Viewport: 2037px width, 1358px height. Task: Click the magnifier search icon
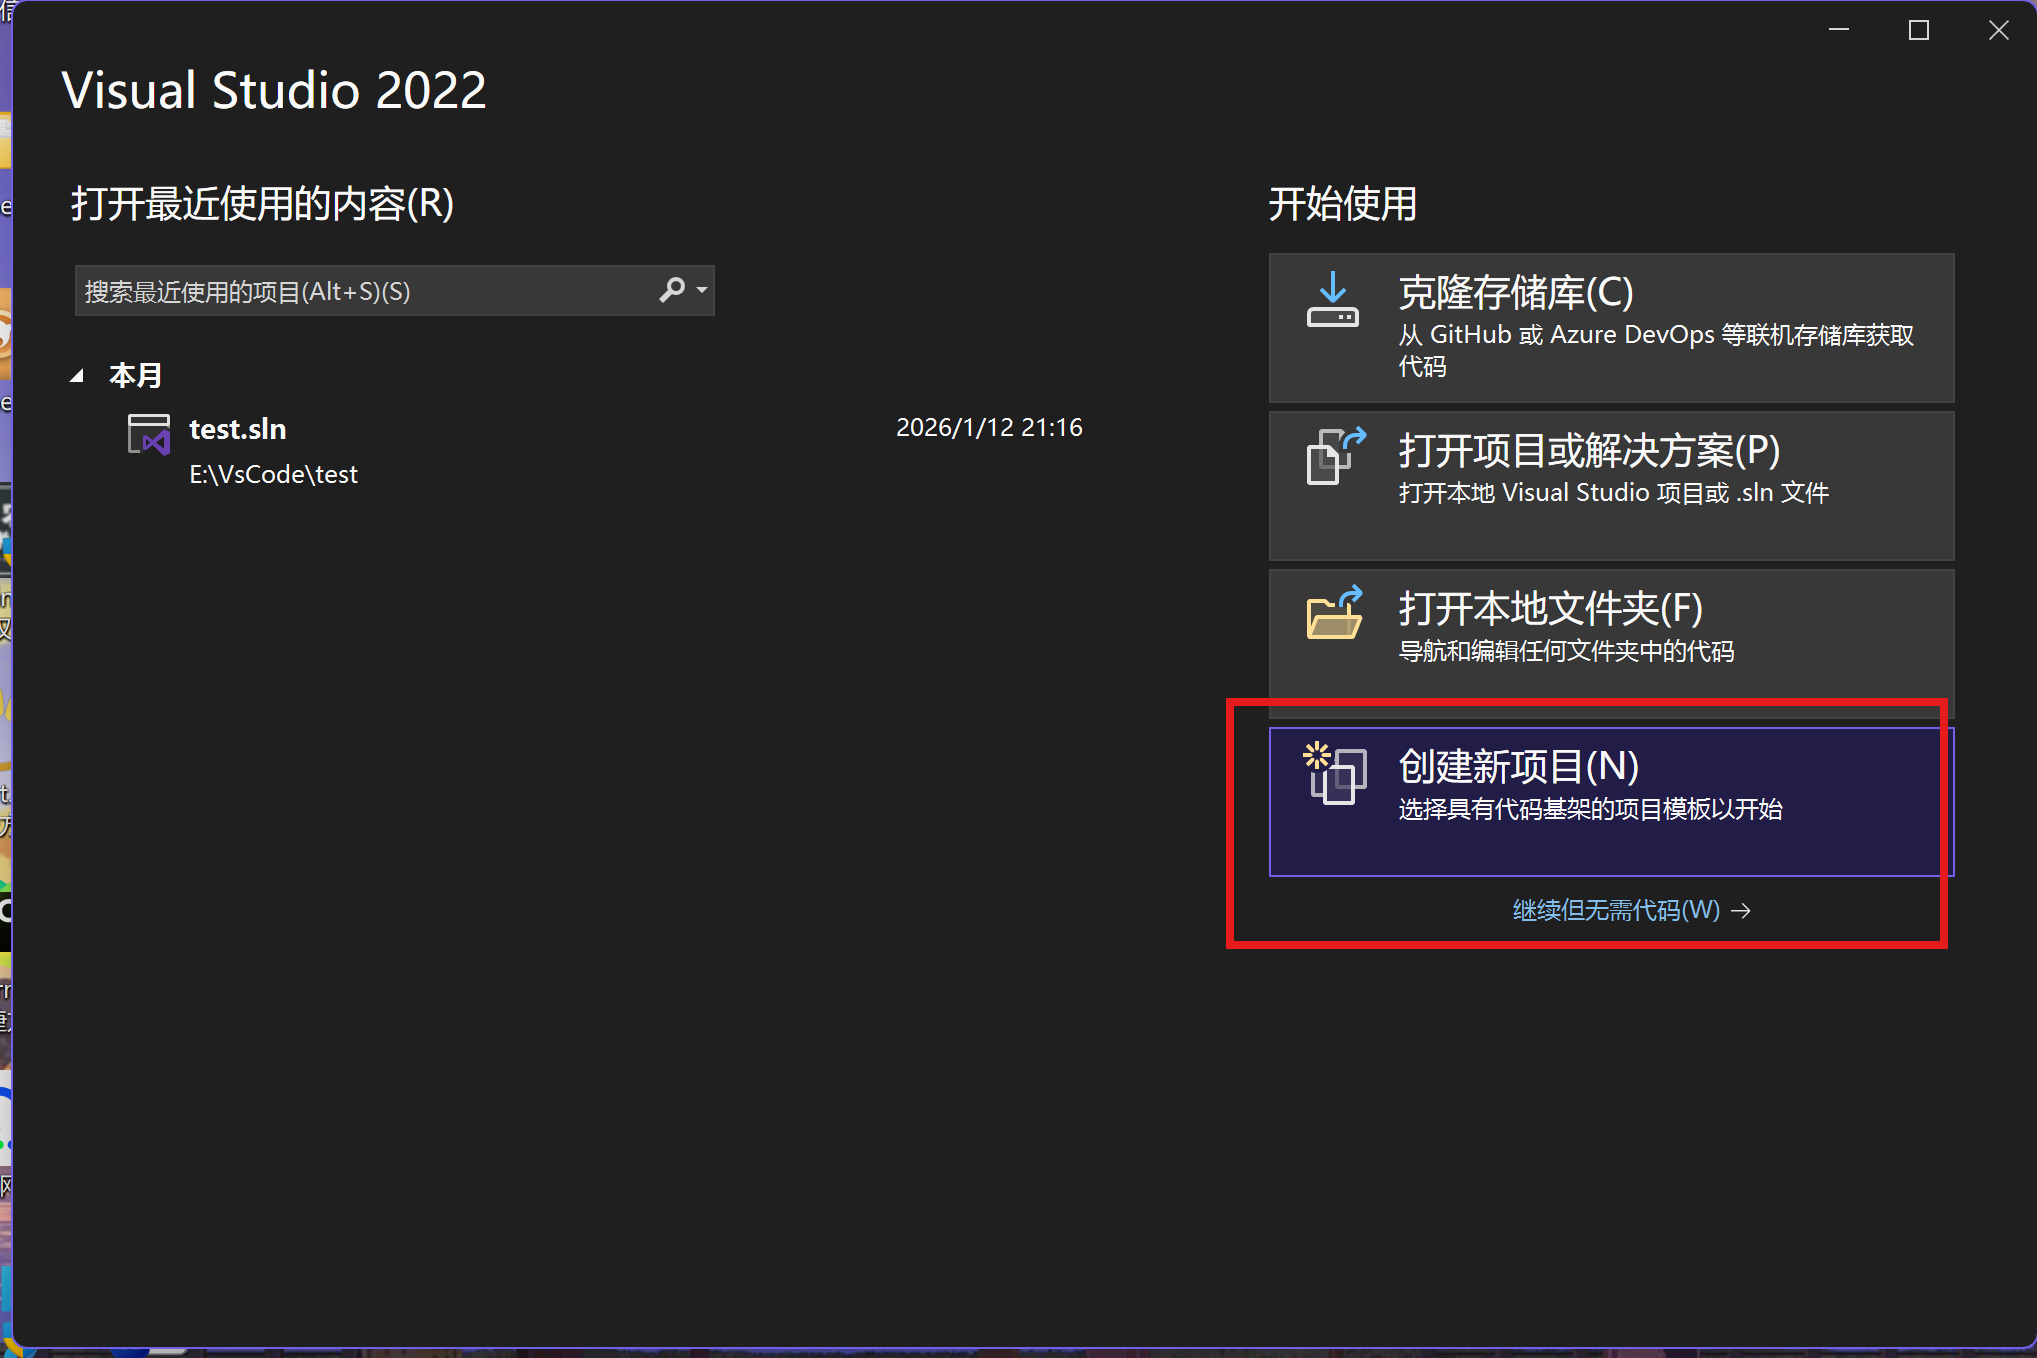point(672,290)
